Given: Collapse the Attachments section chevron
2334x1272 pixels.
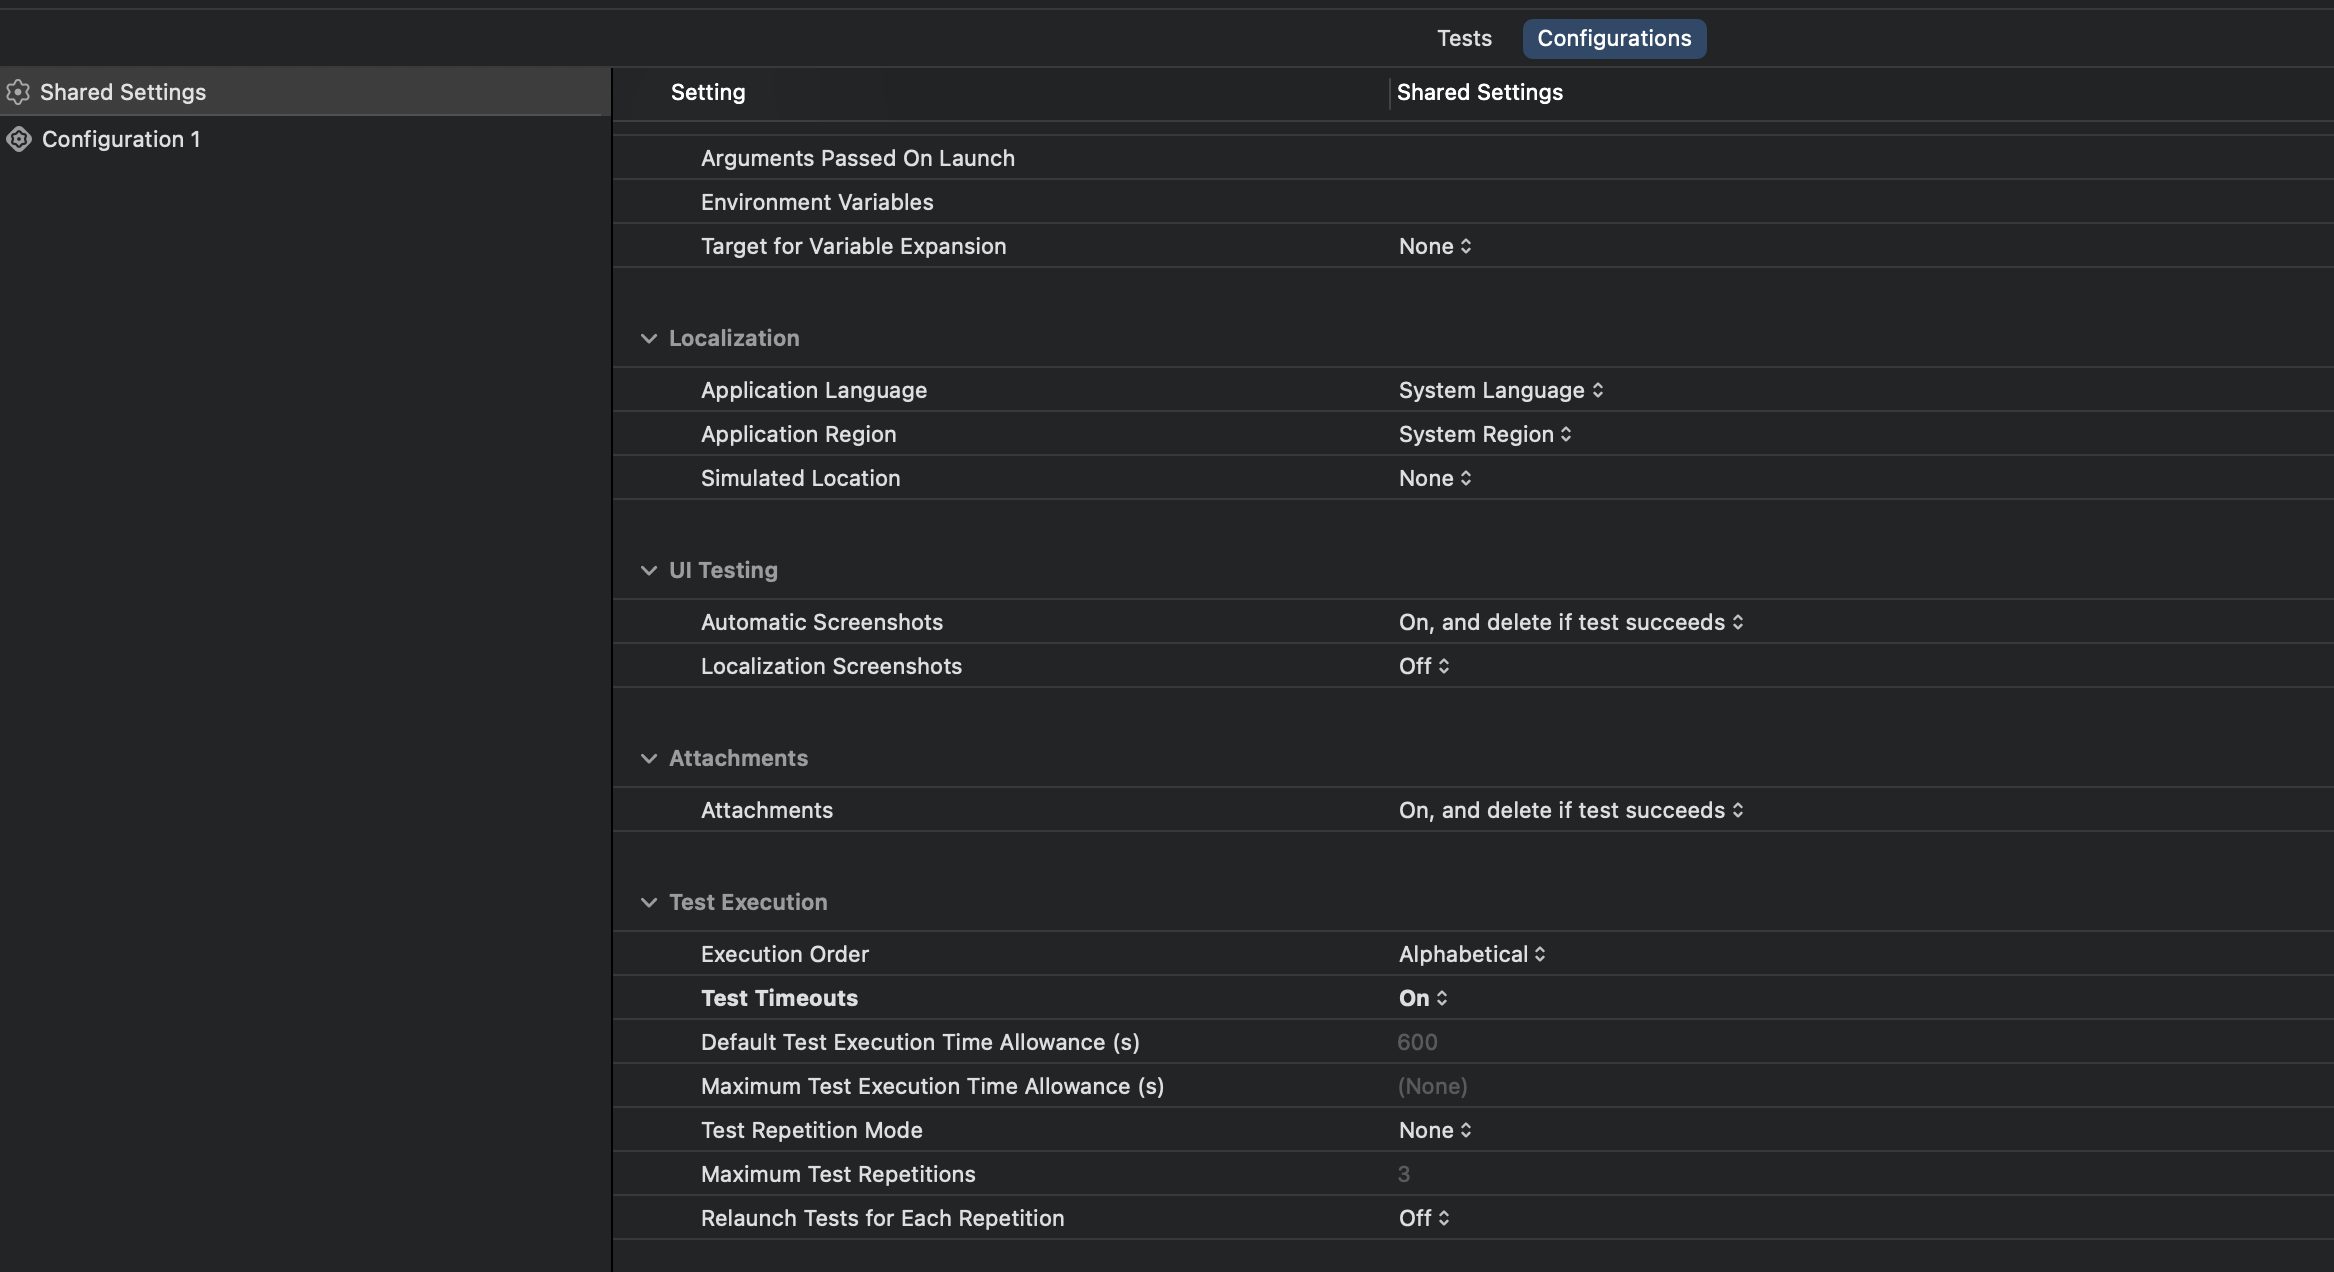Looking at the screenshot, I should pyautogui.click(x=649, y=758).
